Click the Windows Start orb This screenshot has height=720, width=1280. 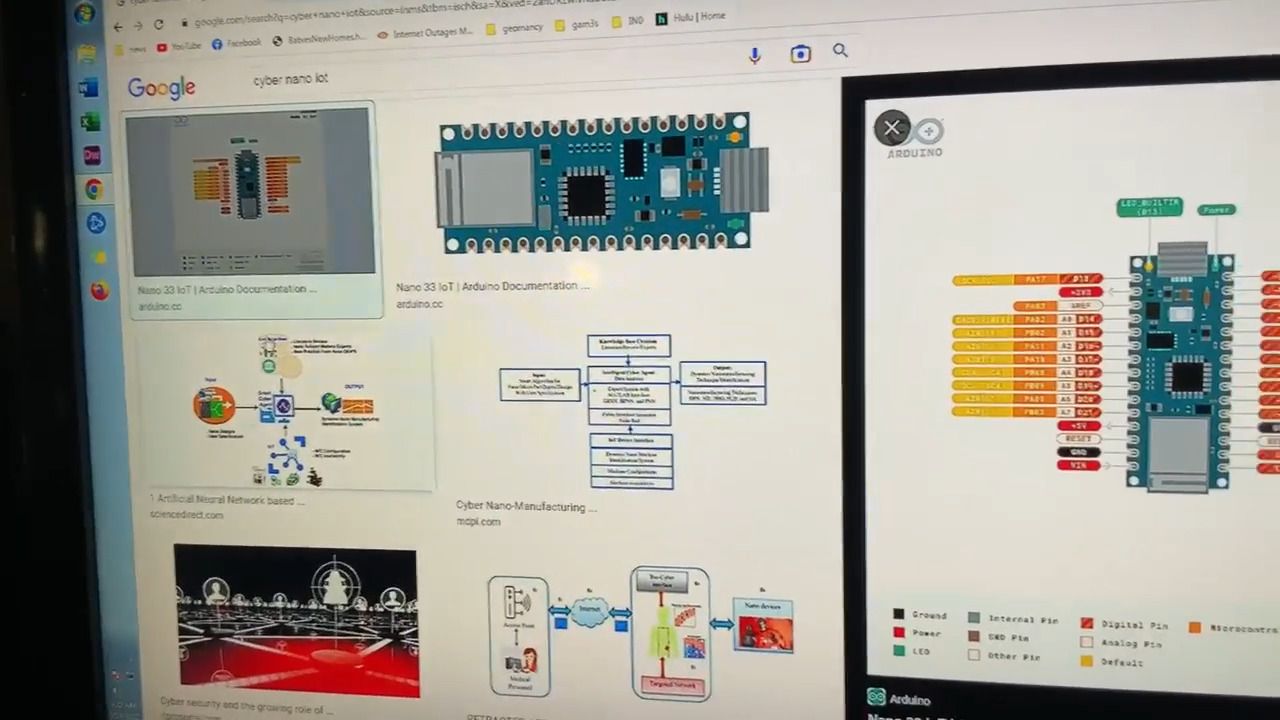point(84,14)
